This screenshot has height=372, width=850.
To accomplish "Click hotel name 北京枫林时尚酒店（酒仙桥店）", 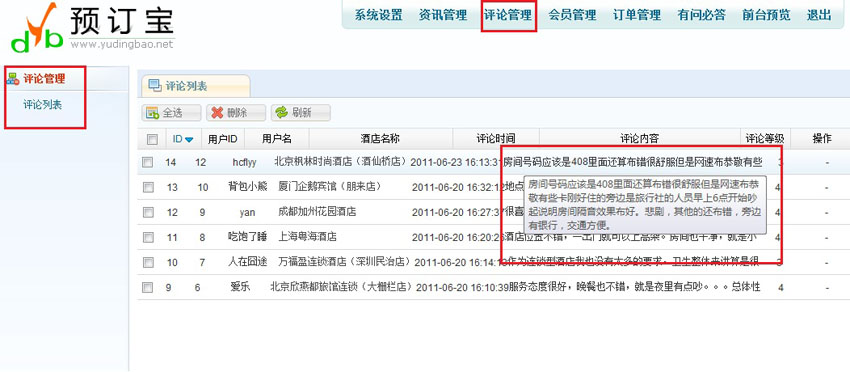I will click(340, 162).
